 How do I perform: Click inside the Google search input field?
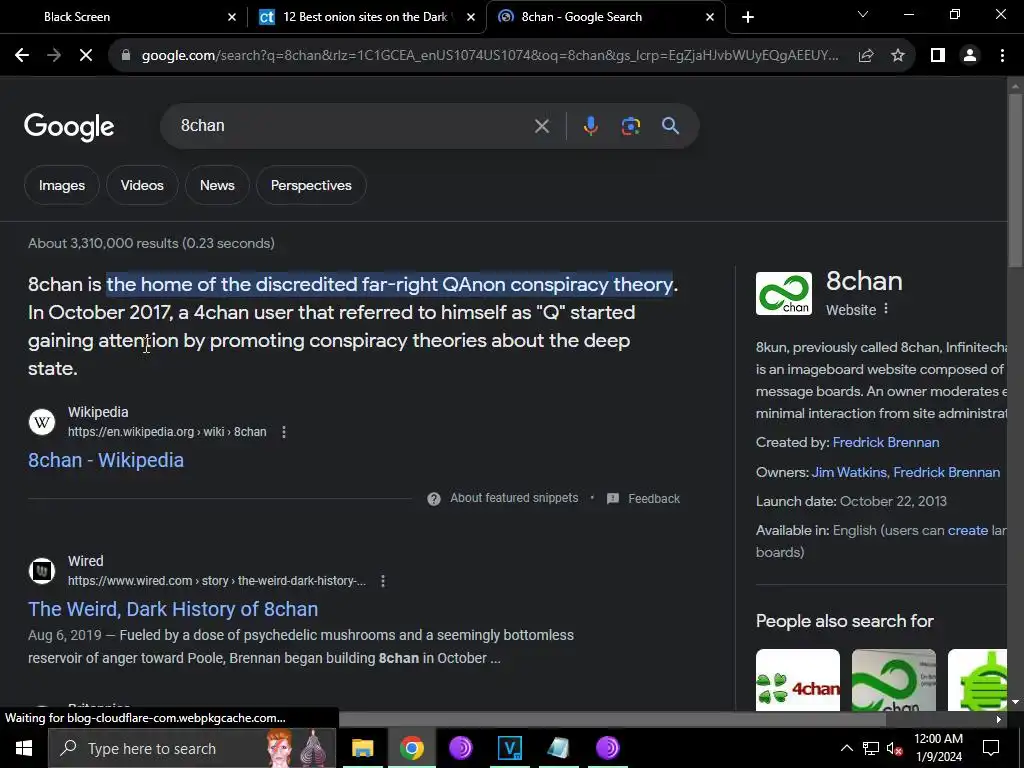pyautogui.click(x=353, y=126)
